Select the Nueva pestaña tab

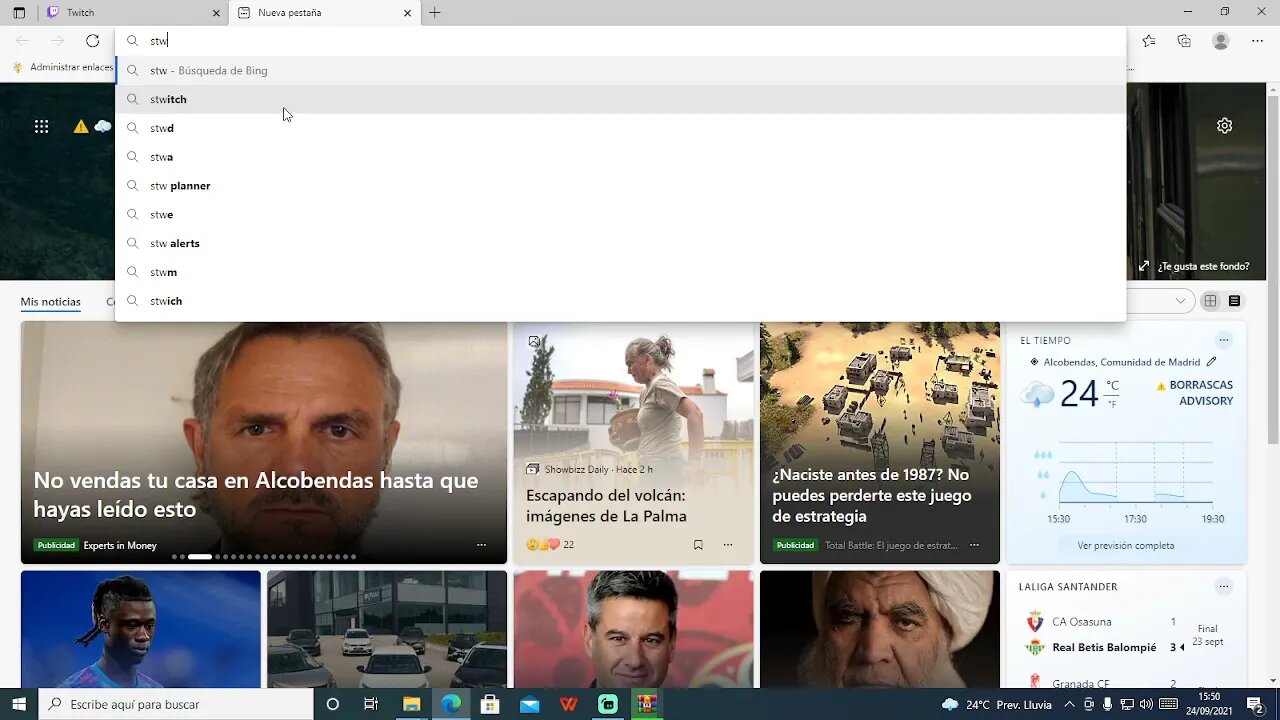(325, 13)
